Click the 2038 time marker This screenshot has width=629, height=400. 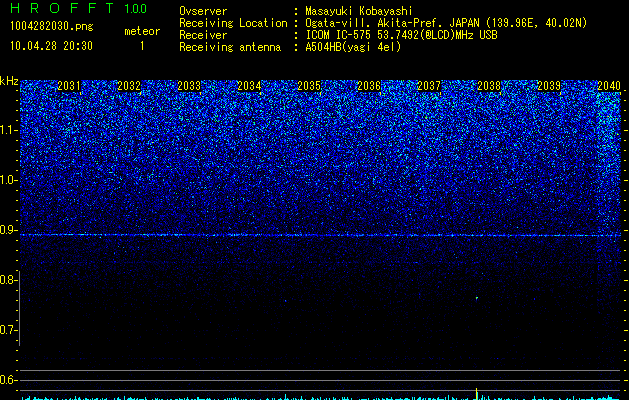click(x=489, y=85)
